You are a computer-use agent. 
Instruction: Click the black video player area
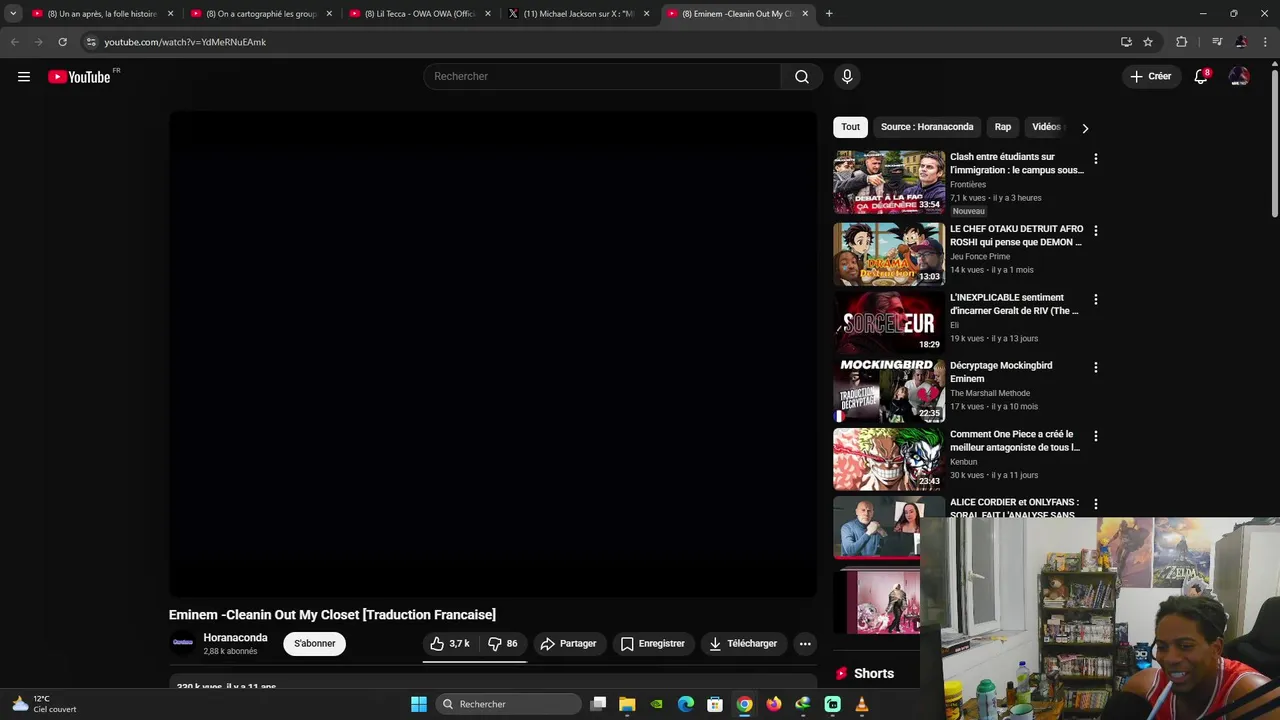(x=493, y=354)
